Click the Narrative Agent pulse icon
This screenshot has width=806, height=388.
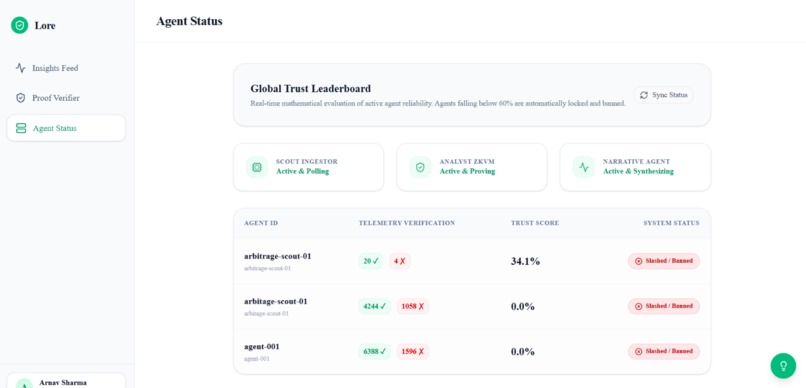(583, 167)
